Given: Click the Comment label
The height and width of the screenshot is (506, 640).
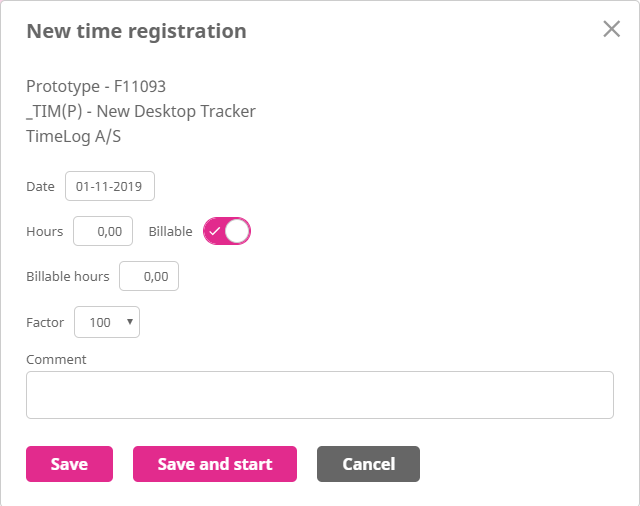Looking at the screenshot, I should (56, 359).
